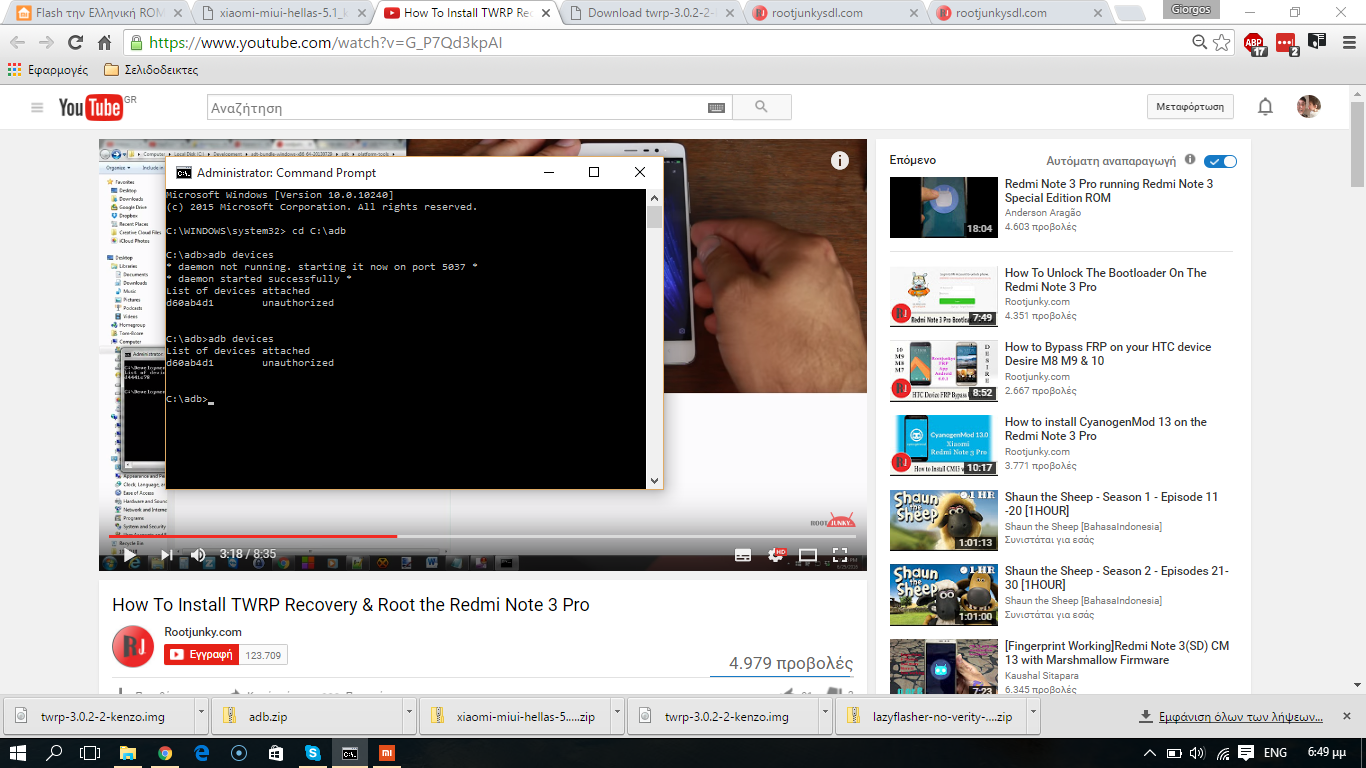Open video quality settings gear
Viewport: 1366px width, 768px height.
(x=776, y=554)
